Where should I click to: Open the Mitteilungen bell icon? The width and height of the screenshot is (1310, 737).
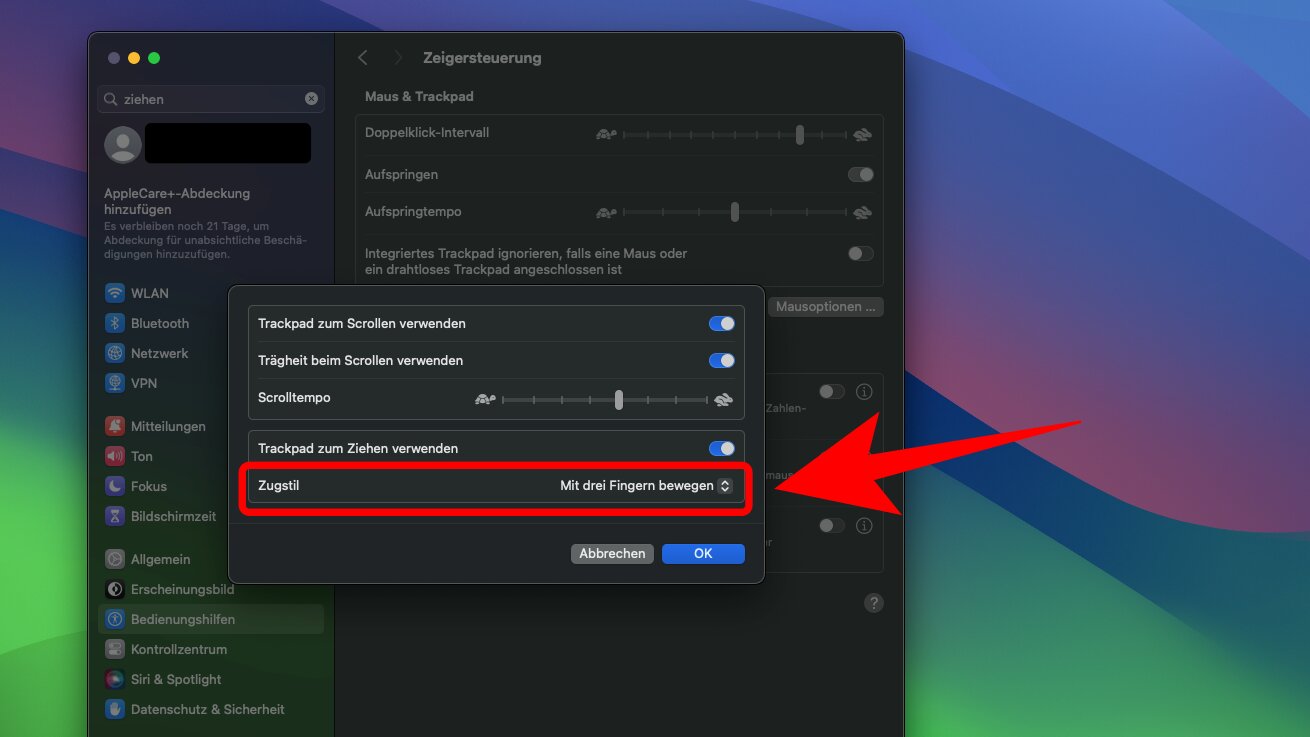(x=115, y=426)
